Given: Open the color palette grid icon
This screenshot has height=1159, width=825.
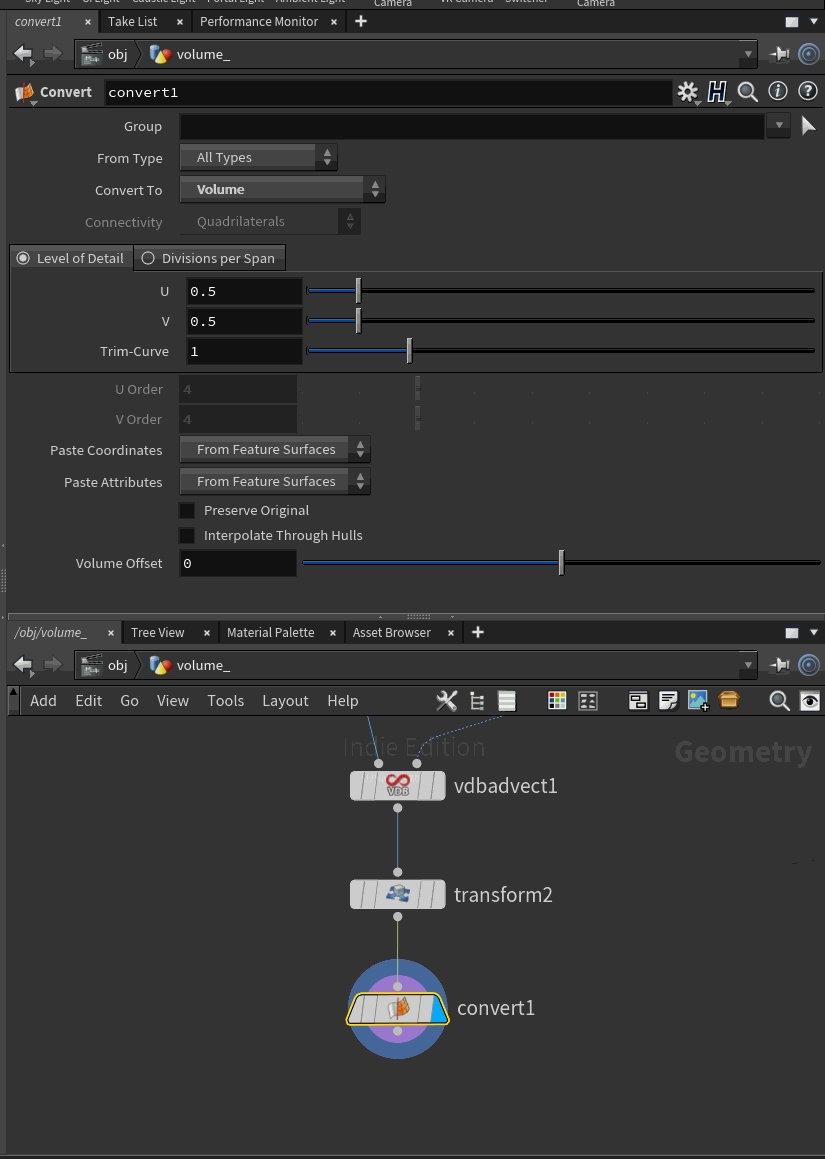Looking at the screenshot, I should click(x=557, y=701).
